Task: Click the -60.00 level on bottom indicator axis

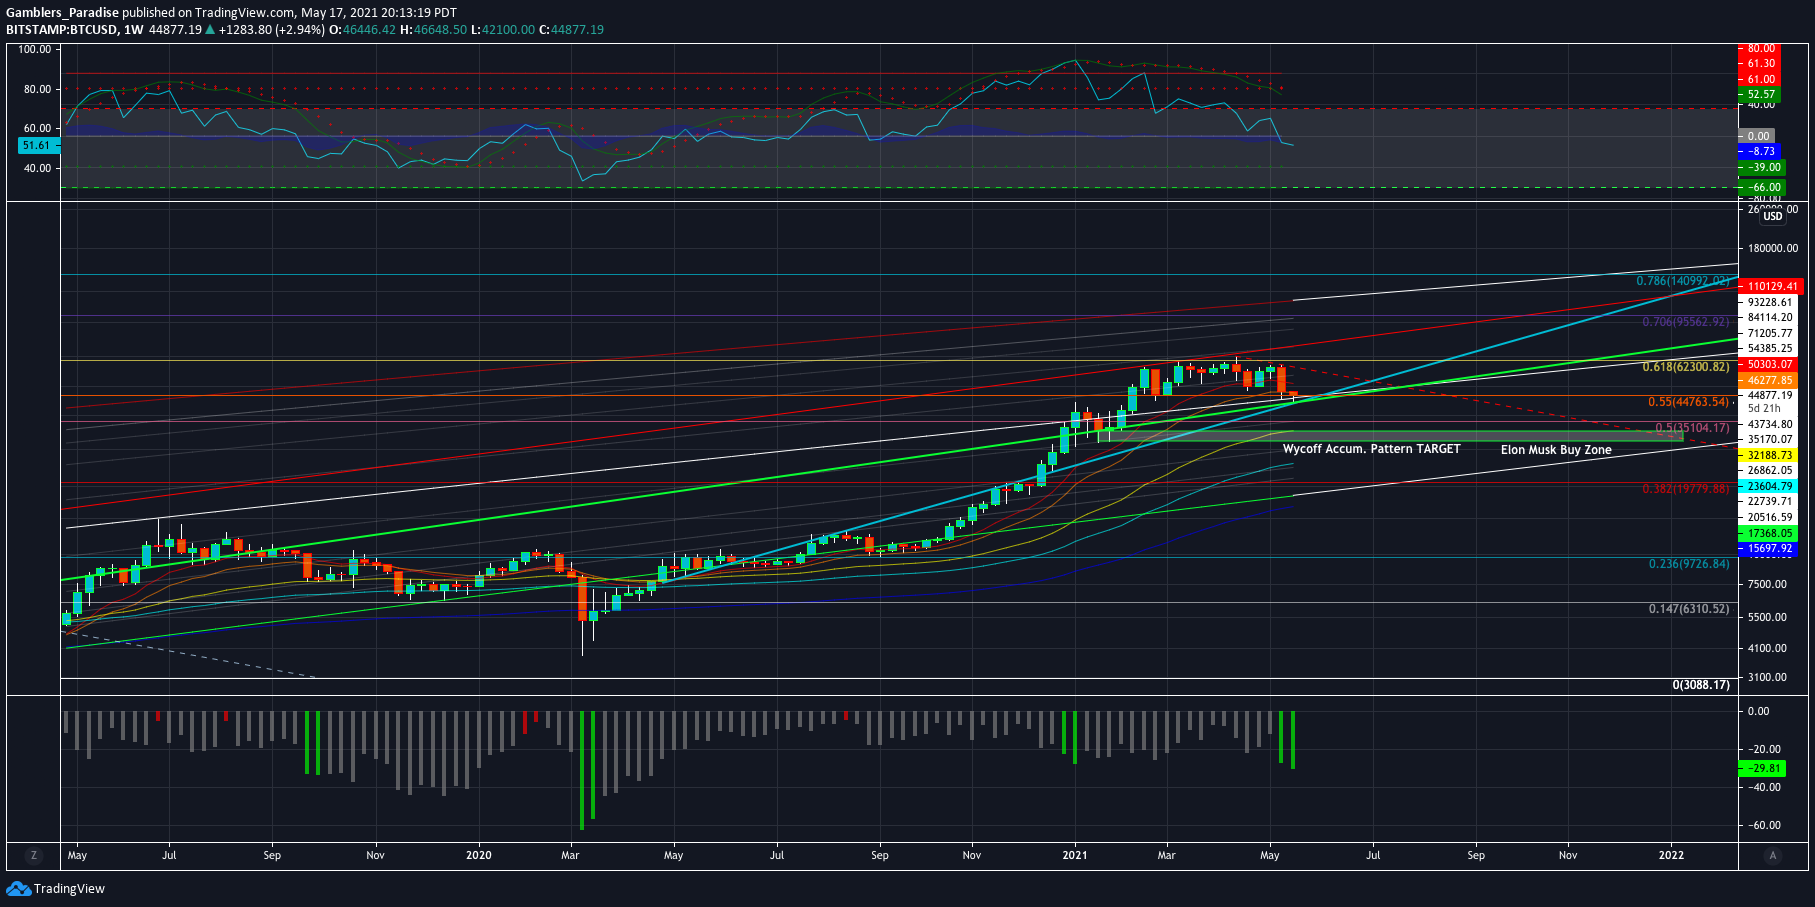Action: [1763, 825]
